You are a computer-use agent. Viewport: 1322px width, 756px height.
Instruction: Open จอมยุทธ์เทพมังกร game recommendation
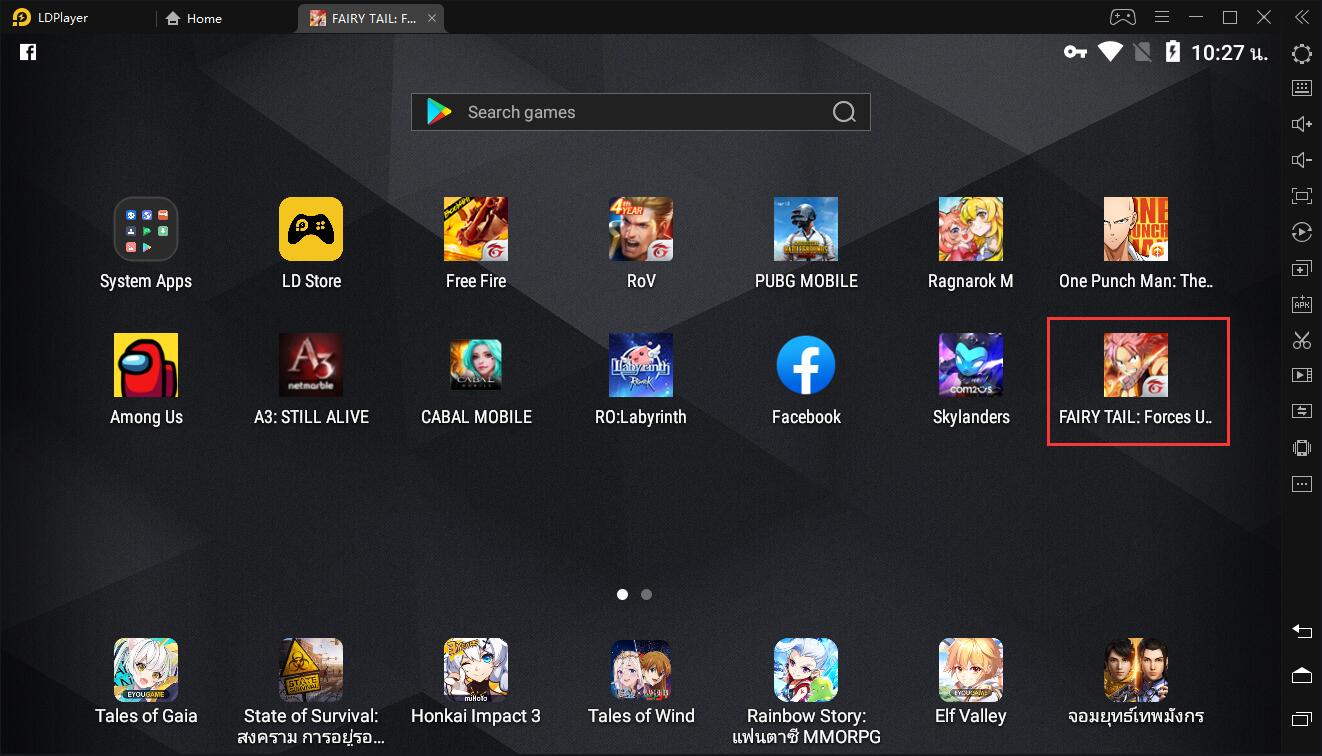[x=1136, y=670]
